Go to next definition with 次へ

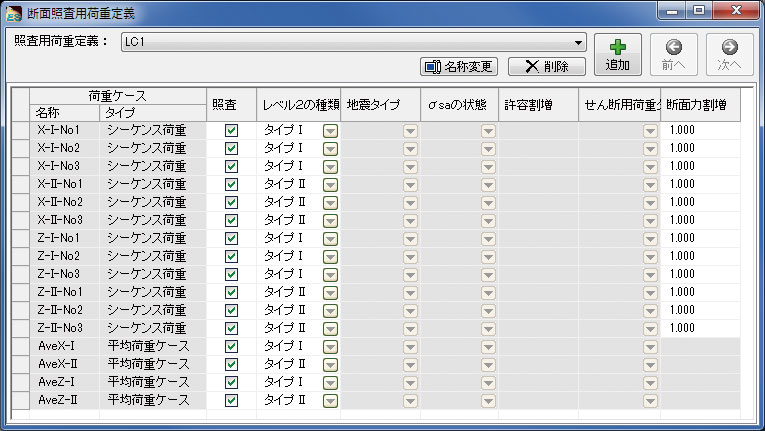pos(730,55)
